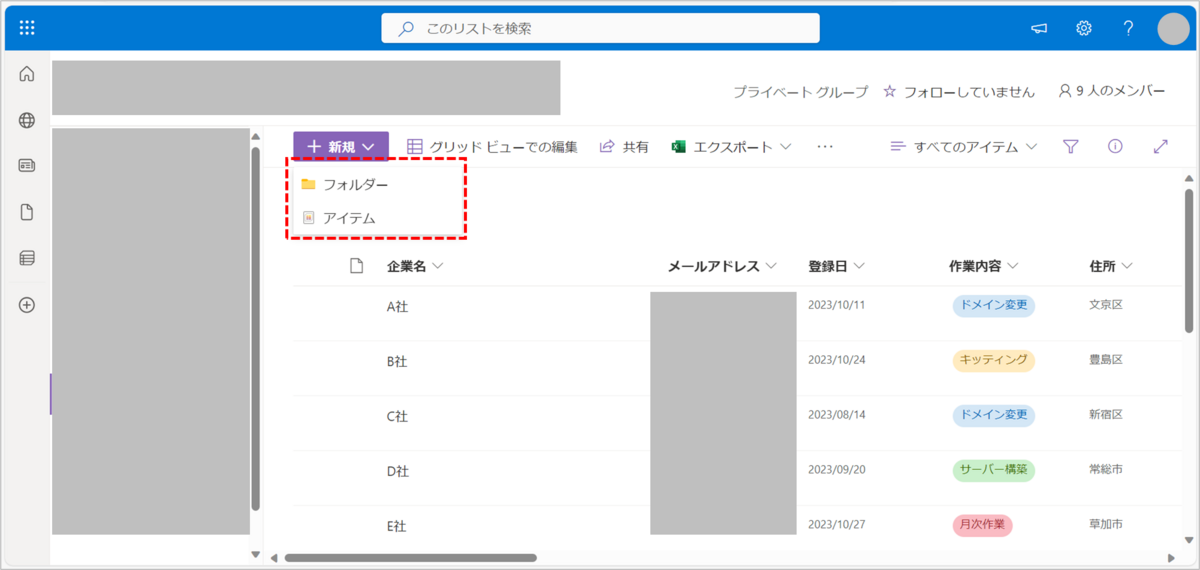The width and height of the screenshot is (1200, 570).
Task: Open the user account avatar
Action: pyautogui.click(x=1173, y=28)
